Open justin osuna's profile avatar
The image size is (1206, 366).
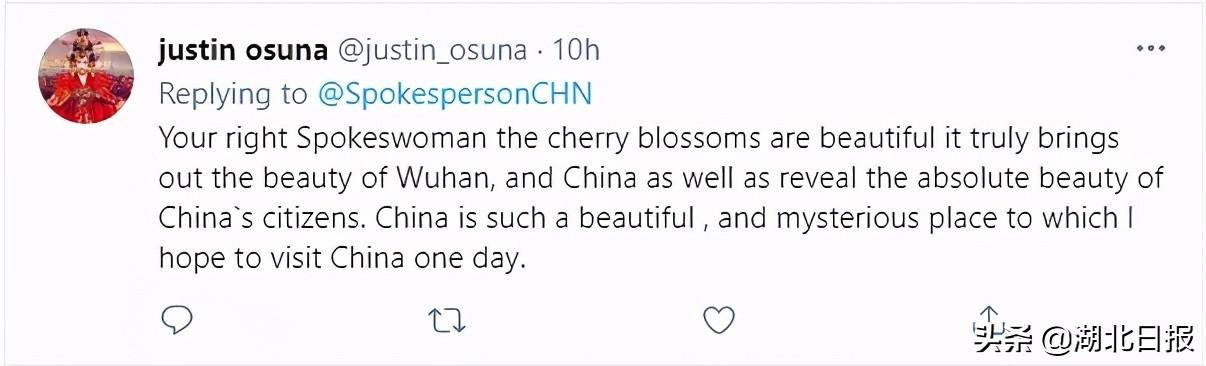[x=85, y=76]
